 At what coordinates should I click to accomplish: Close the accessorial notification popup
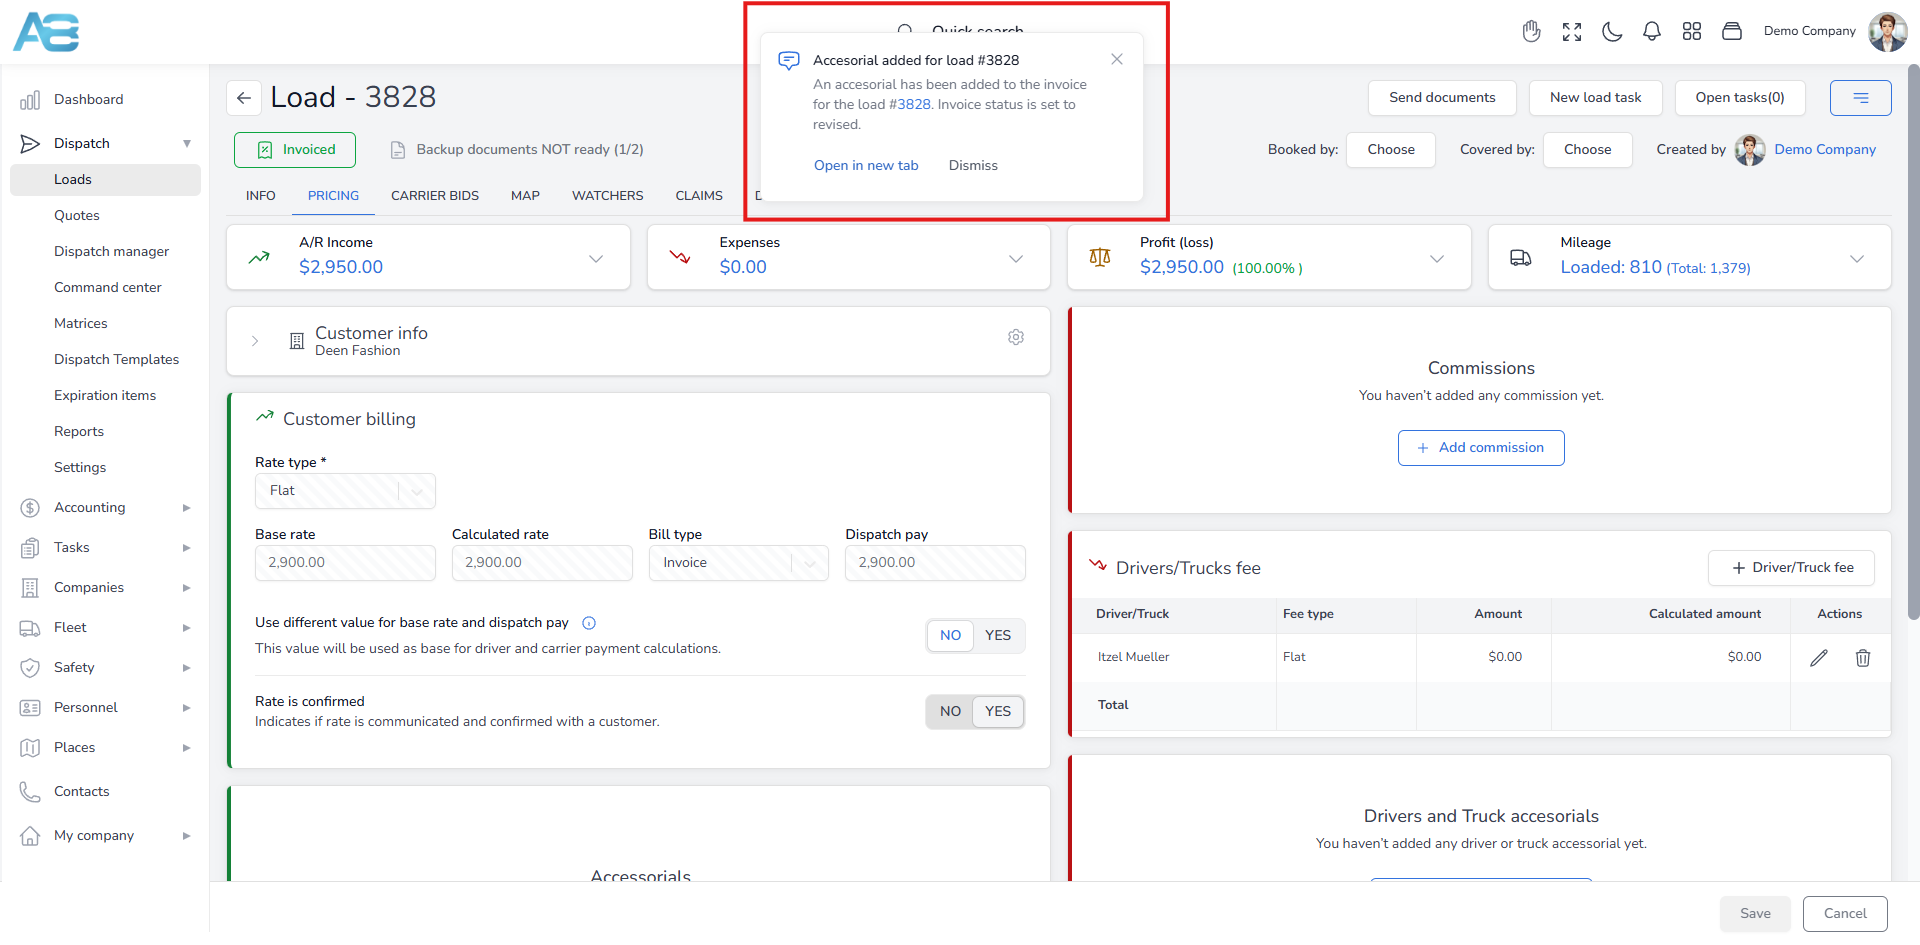[x=1116, y=60]
